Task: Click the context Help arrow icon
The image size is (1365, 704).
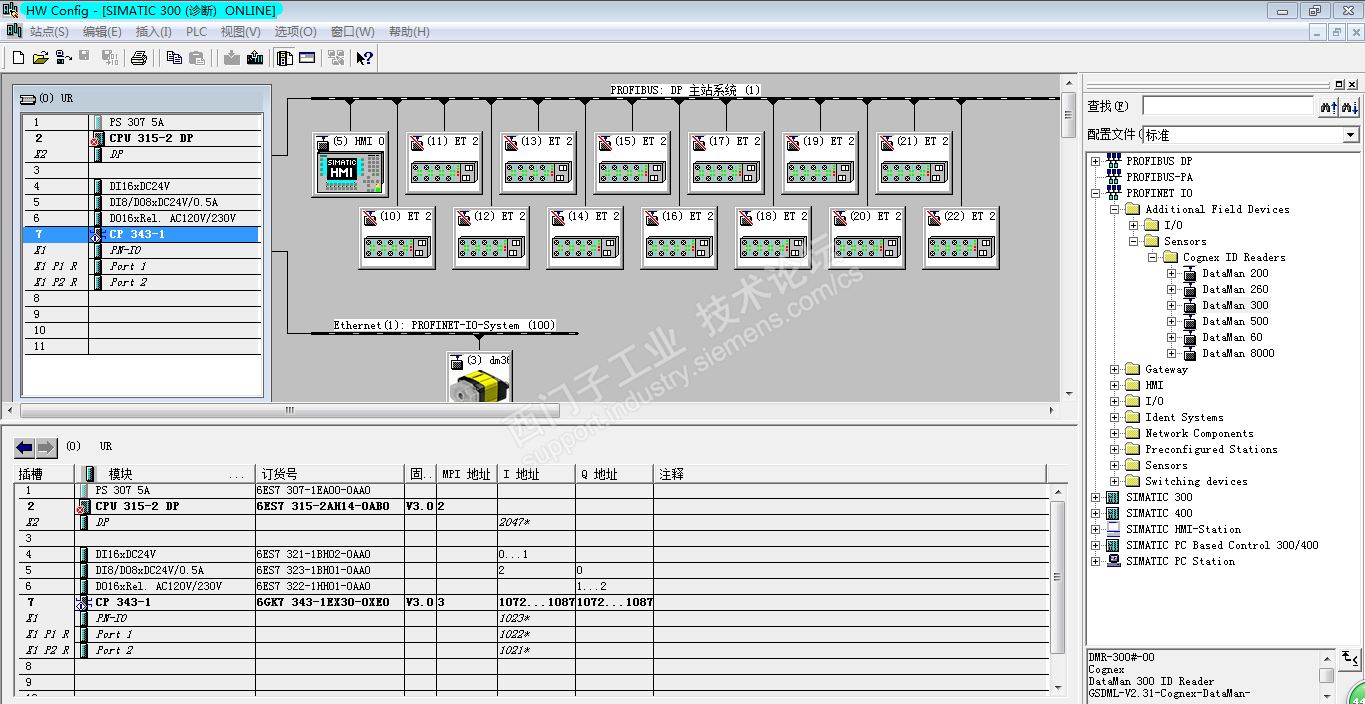Action: point(365,58)
